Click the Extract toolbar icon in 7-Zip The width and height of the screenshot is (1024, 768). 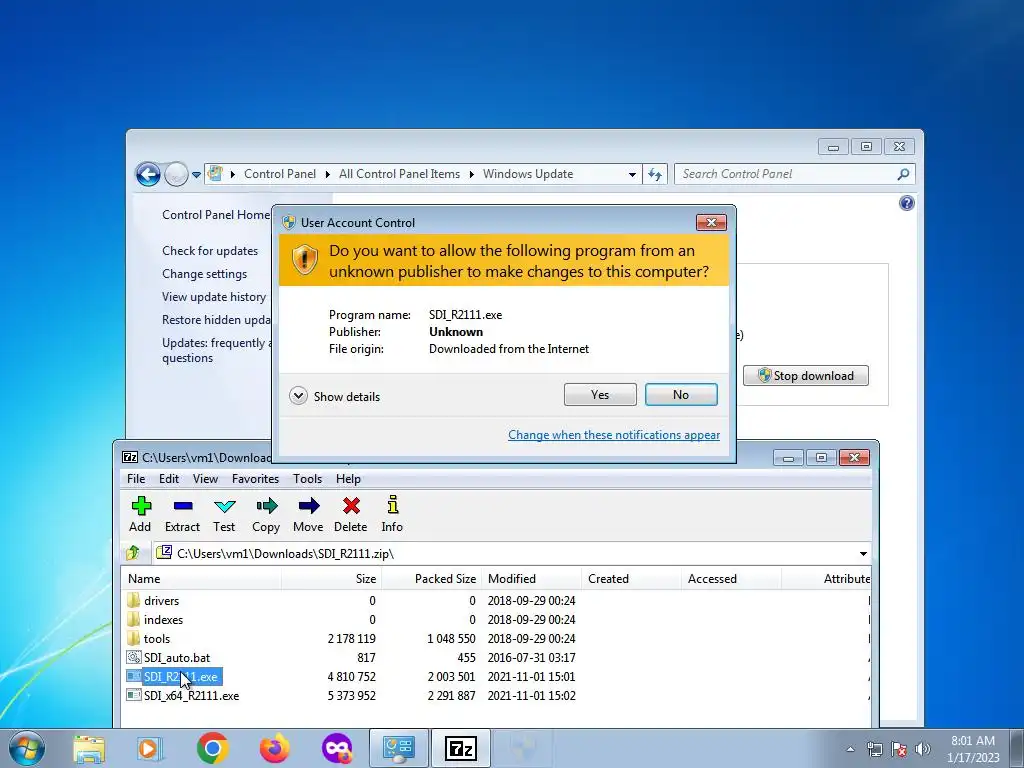(x=182, y=515)
